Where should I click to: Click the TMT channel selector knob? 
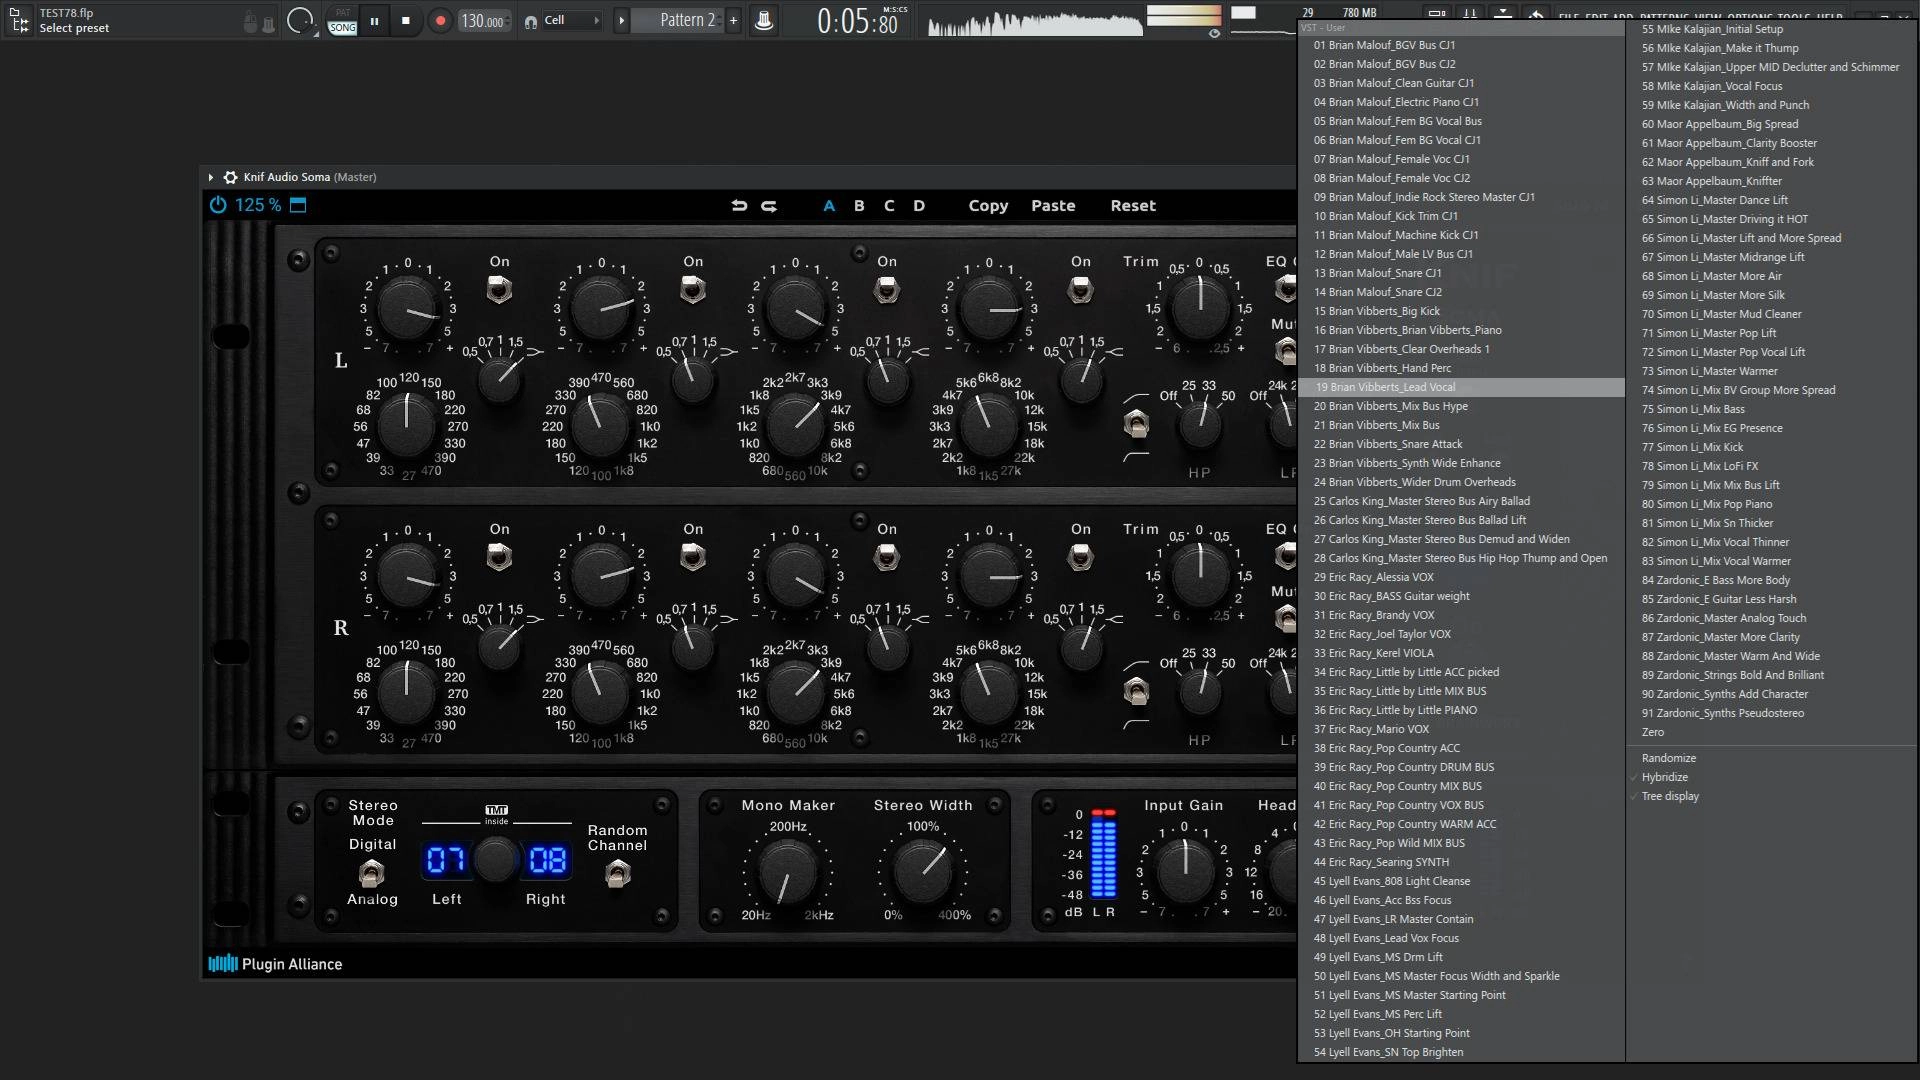click(496, 860)
